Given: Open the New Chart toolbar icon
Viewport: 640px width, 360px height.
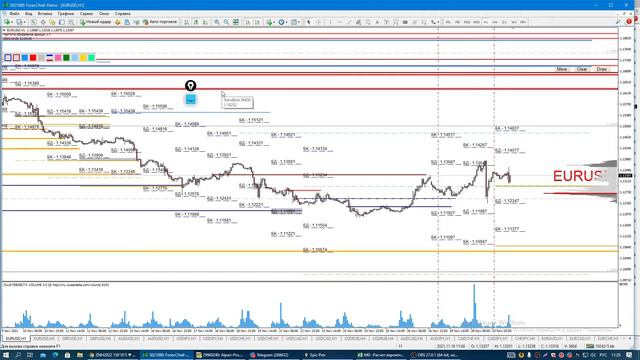Looking at the screenshot, I should click(x=7, y=22).
